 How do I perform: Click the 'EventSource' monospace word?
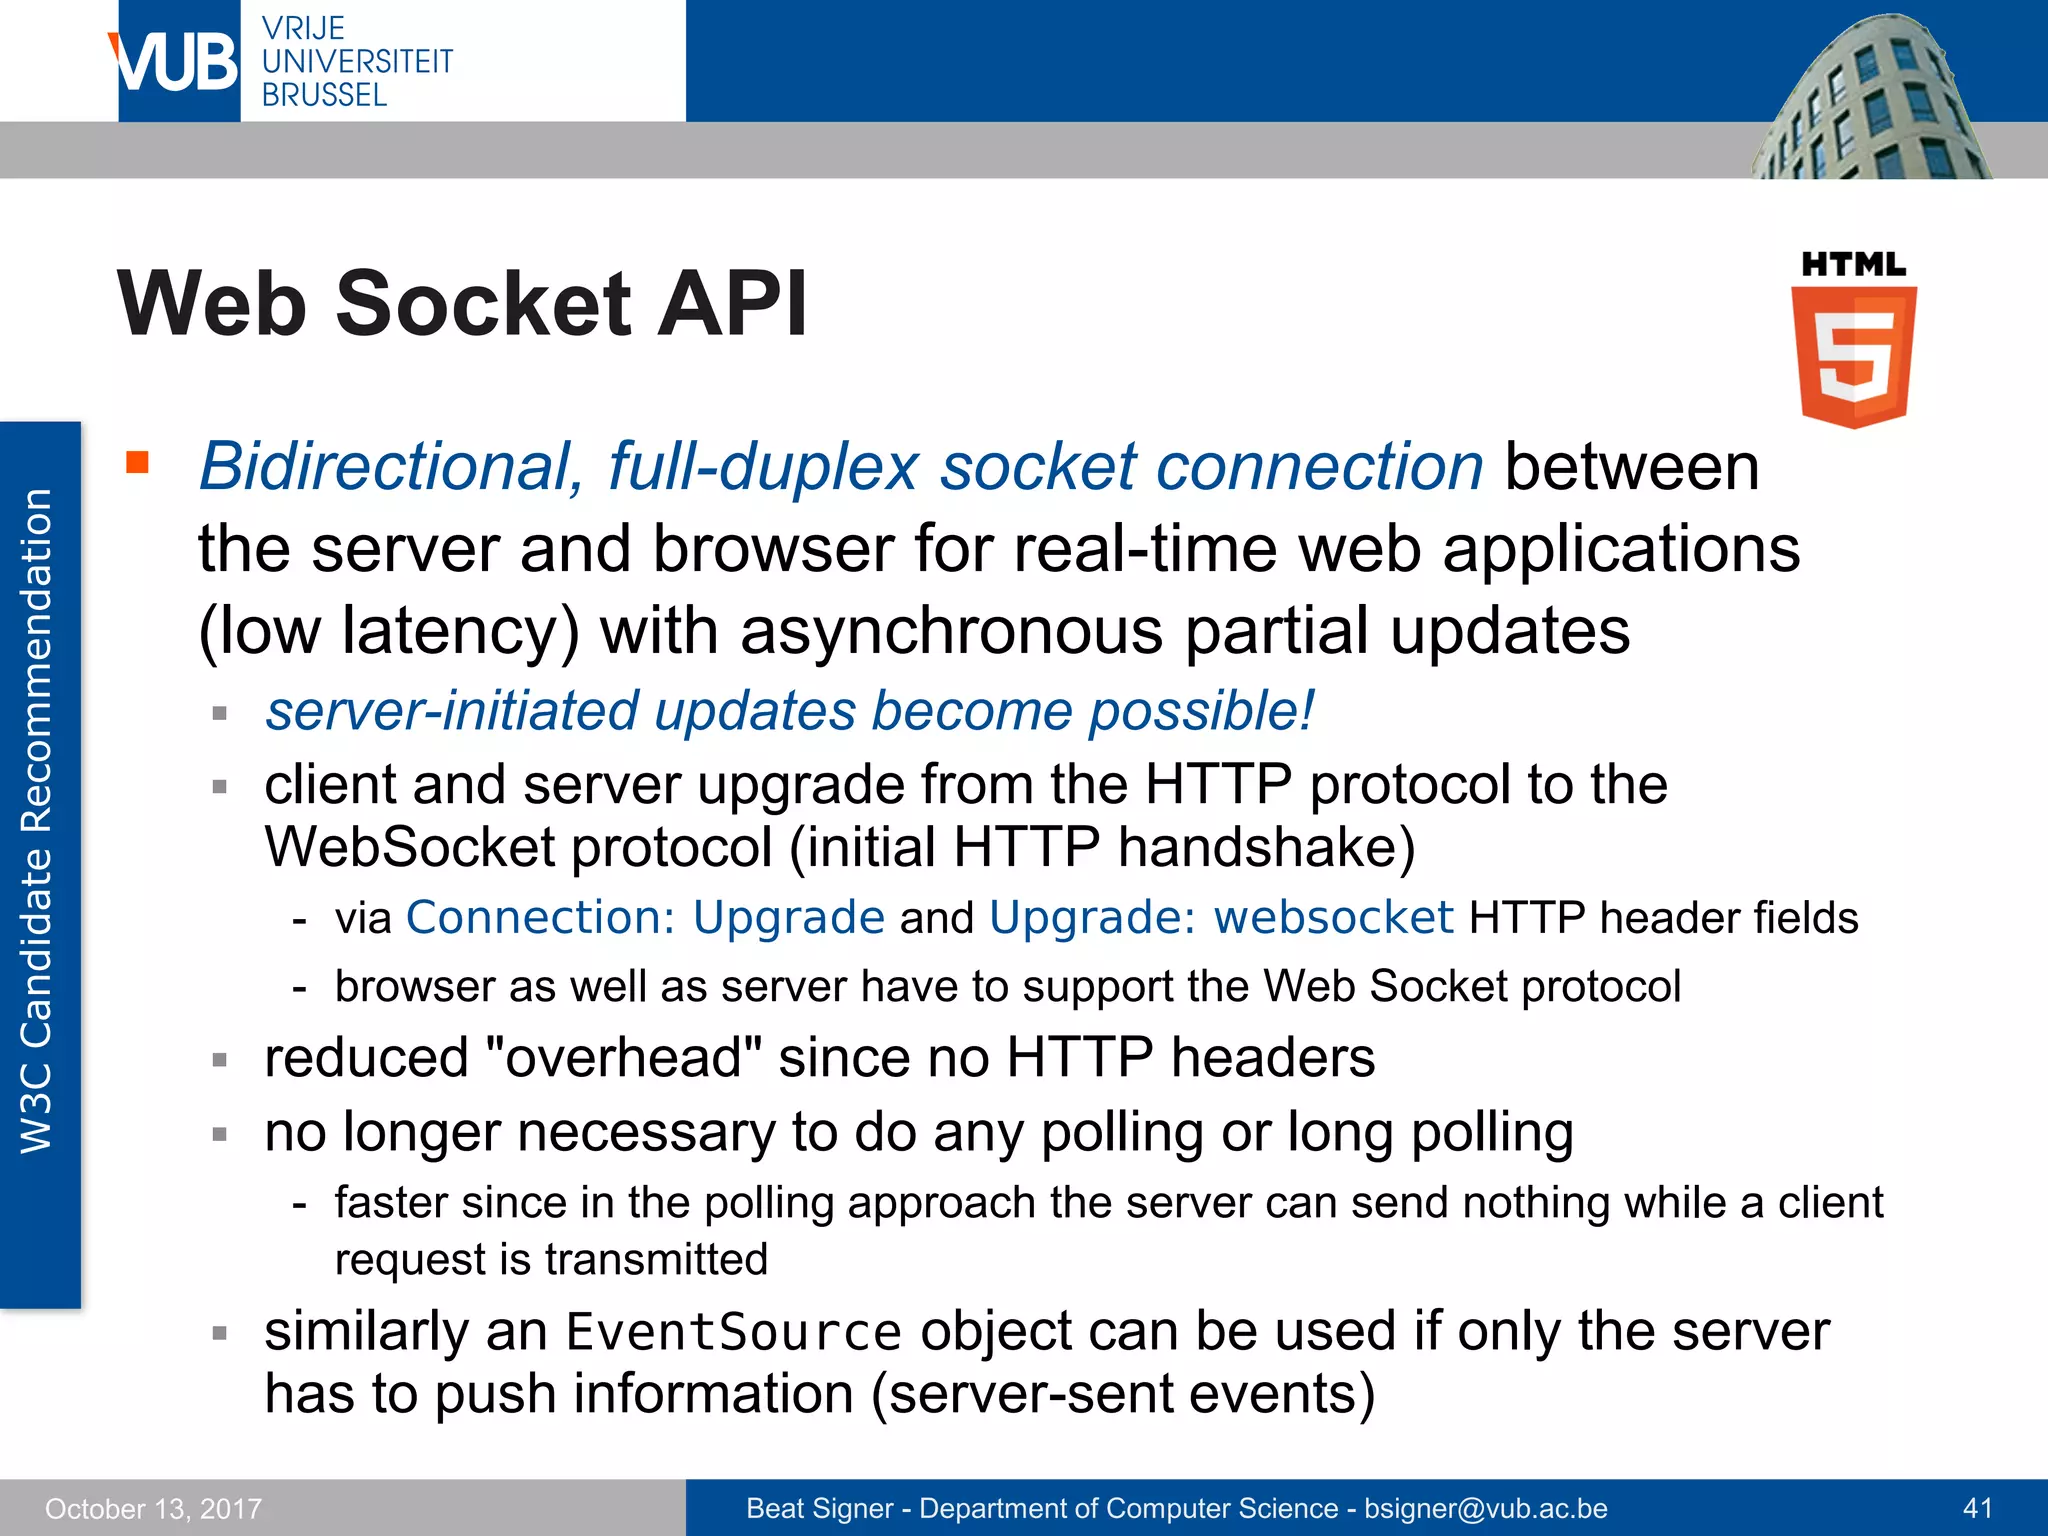coord(734,1332)
